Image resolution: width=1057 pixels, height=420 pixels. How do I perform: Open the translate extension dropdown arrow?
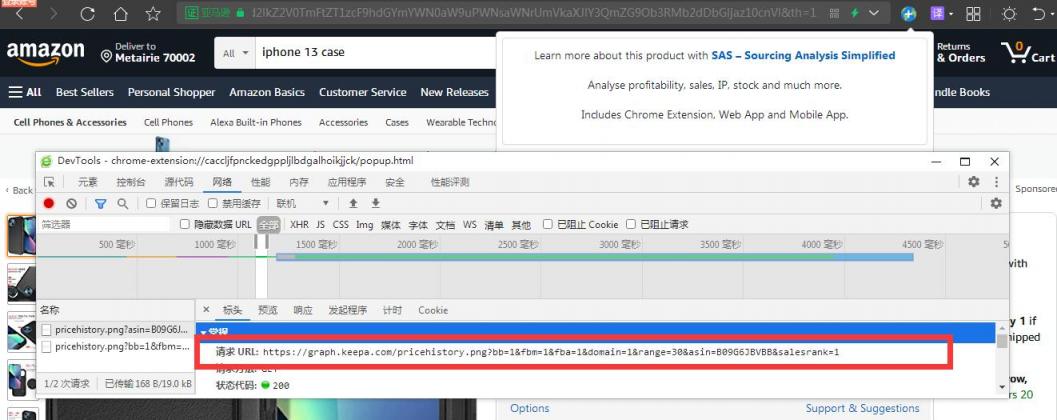[951, 14]
